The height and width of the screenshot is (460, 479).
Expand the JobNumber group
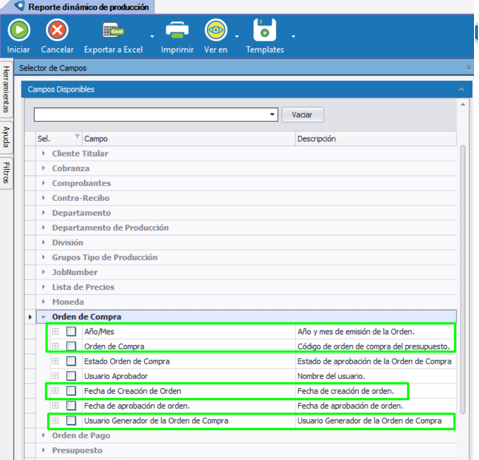43,272
